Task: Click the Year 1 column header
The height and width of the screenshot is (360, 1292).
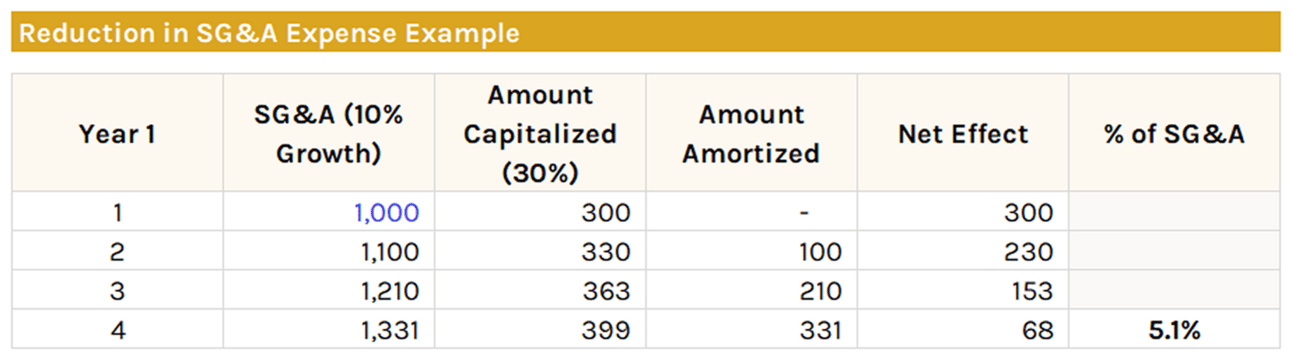Action: pos(117,133)
